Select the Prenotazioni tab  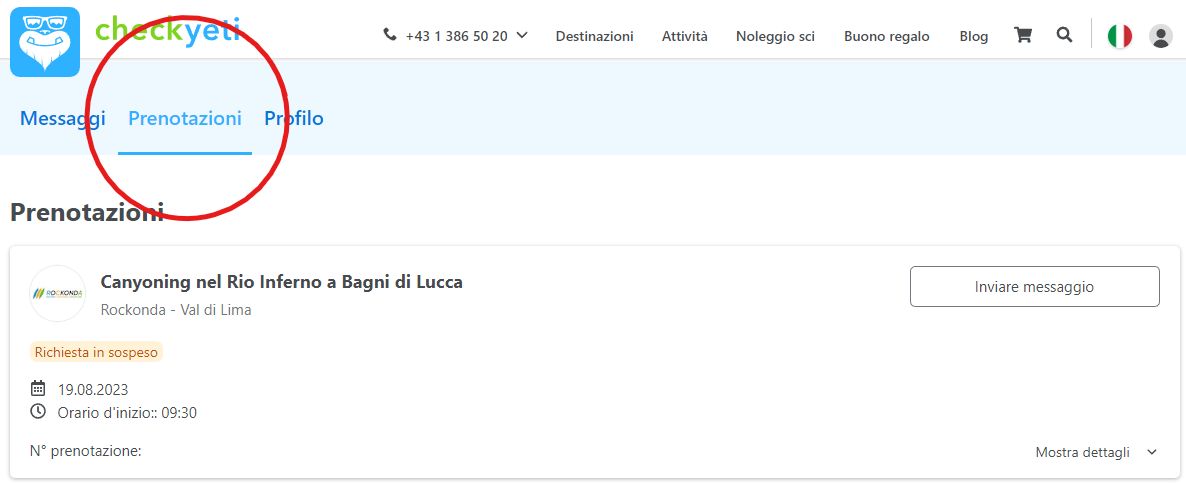[x=185, y=119]
